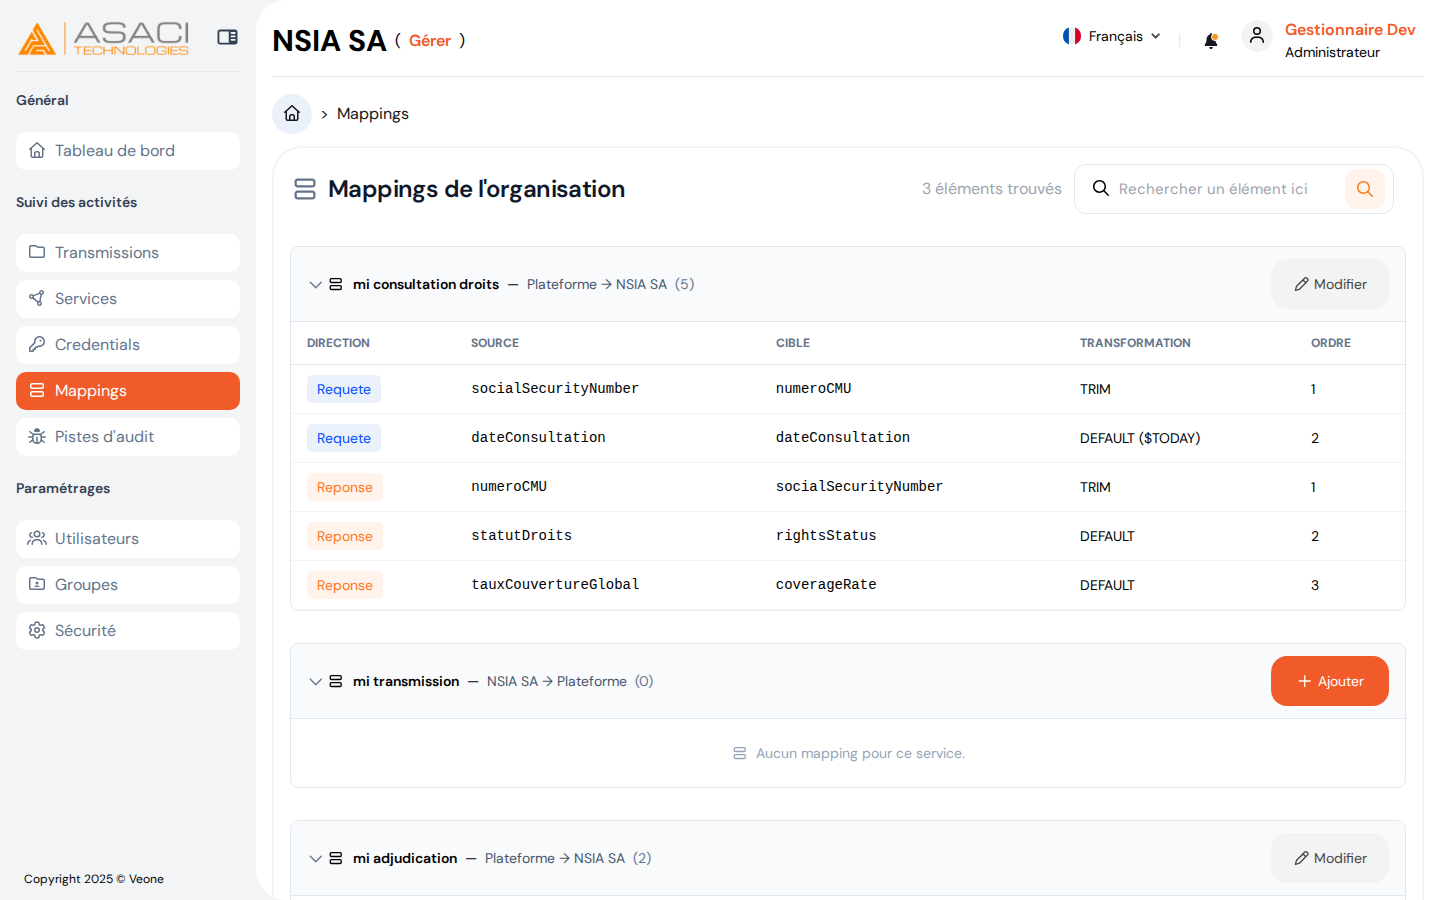Click the Reponse badge for statutDroits row
The image size is (1440, 900).
[345, 536]
